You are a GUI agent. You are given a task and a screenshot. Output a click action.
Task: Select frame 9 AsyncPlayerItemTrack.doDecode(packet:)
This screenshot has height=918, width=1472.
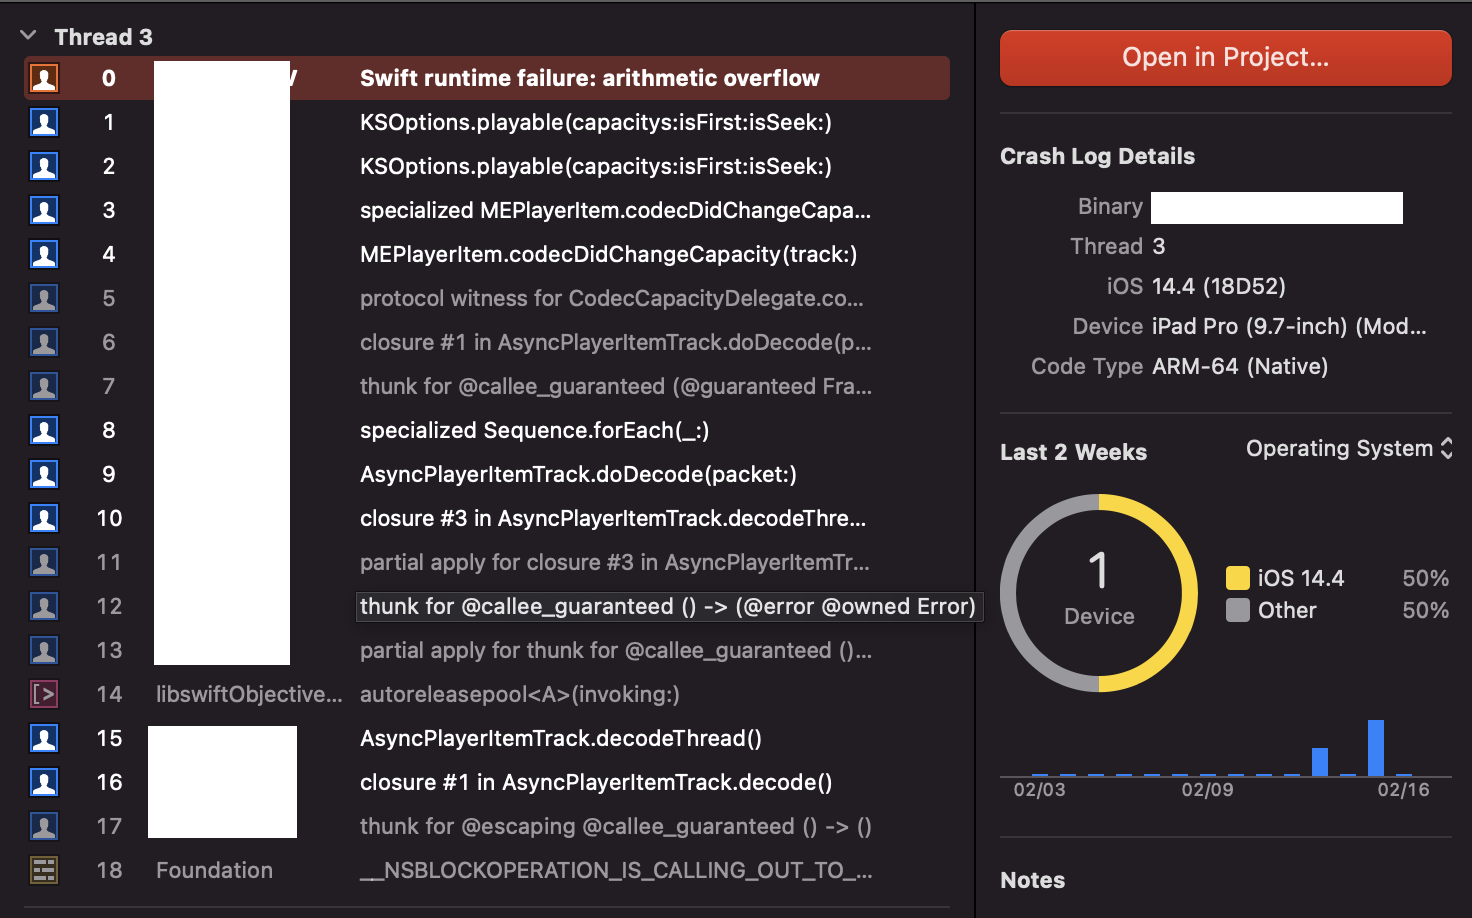[578, 474]
